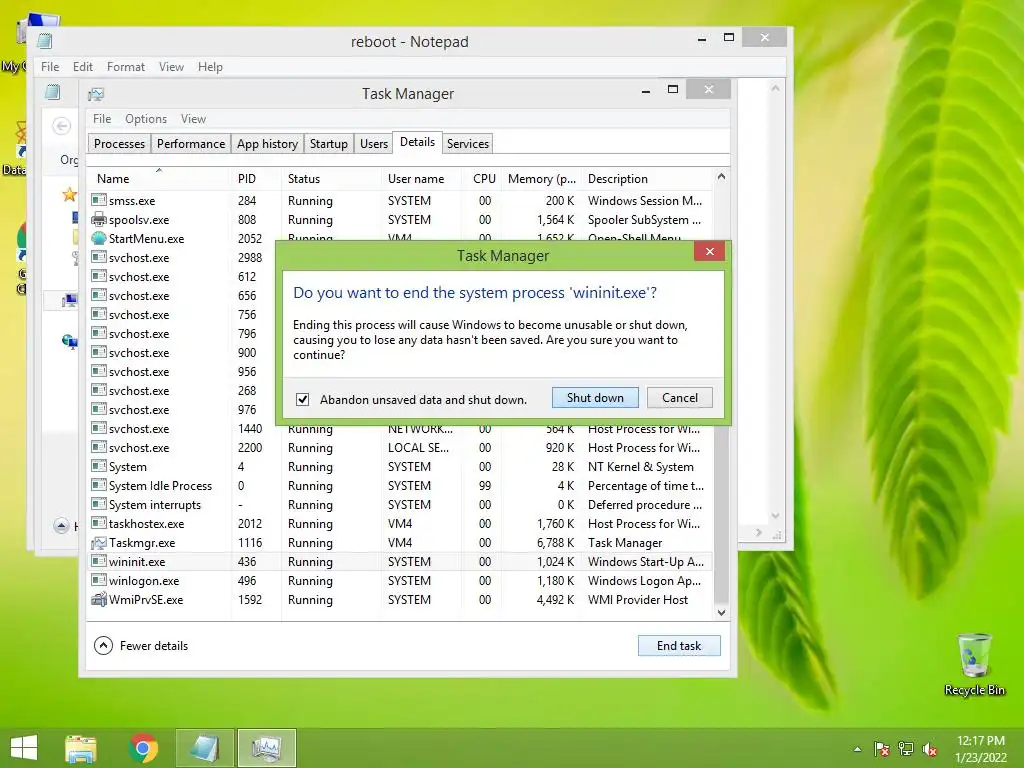This screenshot has height=768, width=1024.
Task: Click Notepad's vertical scroll up arrow
Action: tap(775, 88)
